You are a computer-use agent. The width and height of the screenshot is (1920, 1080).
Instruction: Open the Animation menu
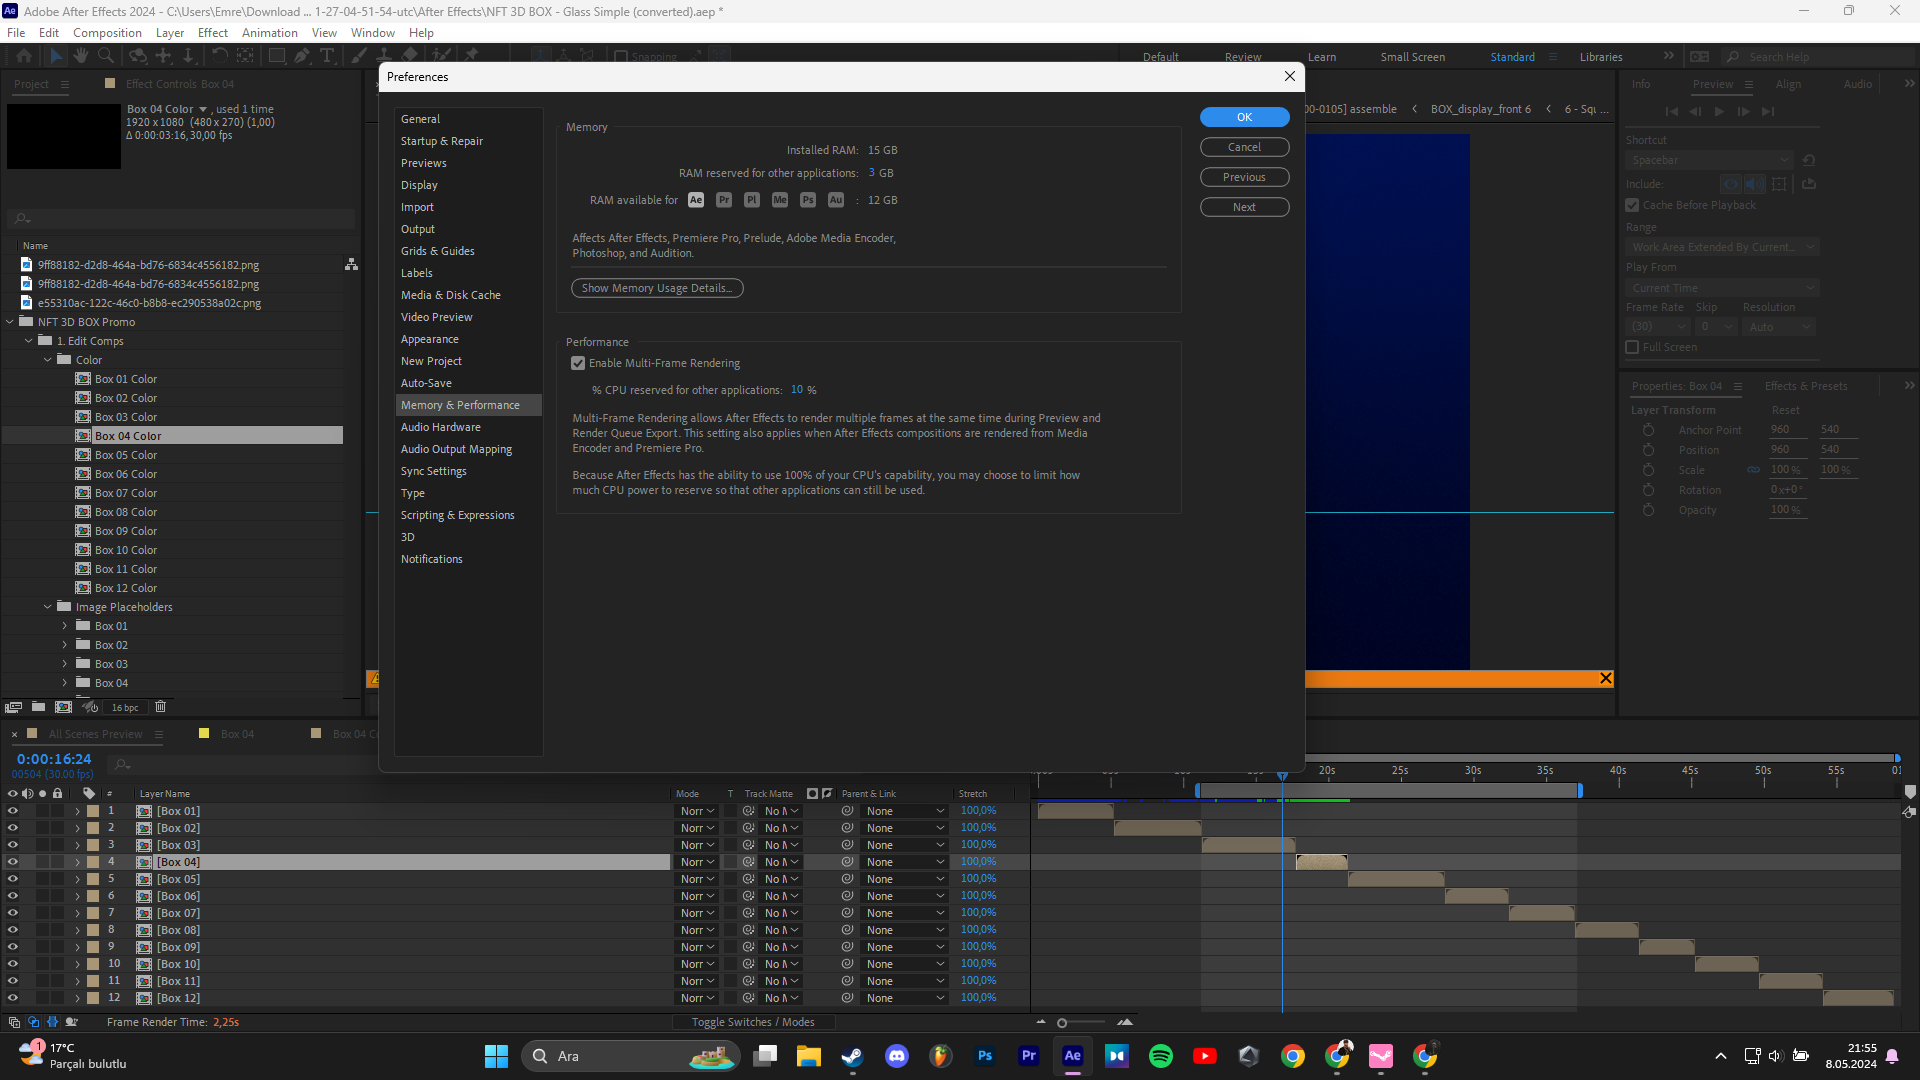click(269, 33)
